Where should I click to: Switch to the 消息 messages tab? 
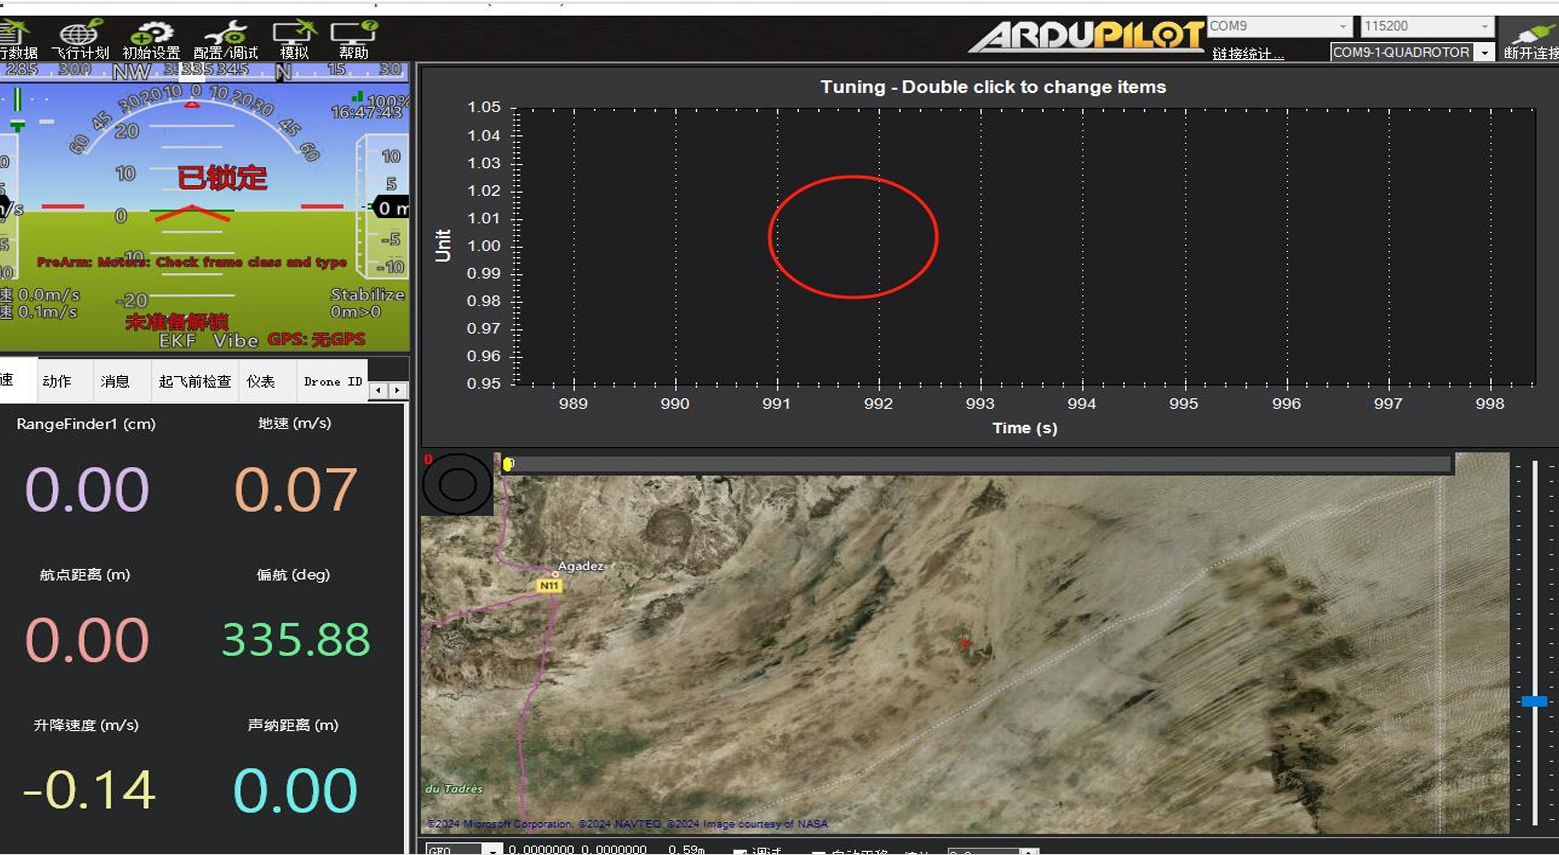click(115, 382)
